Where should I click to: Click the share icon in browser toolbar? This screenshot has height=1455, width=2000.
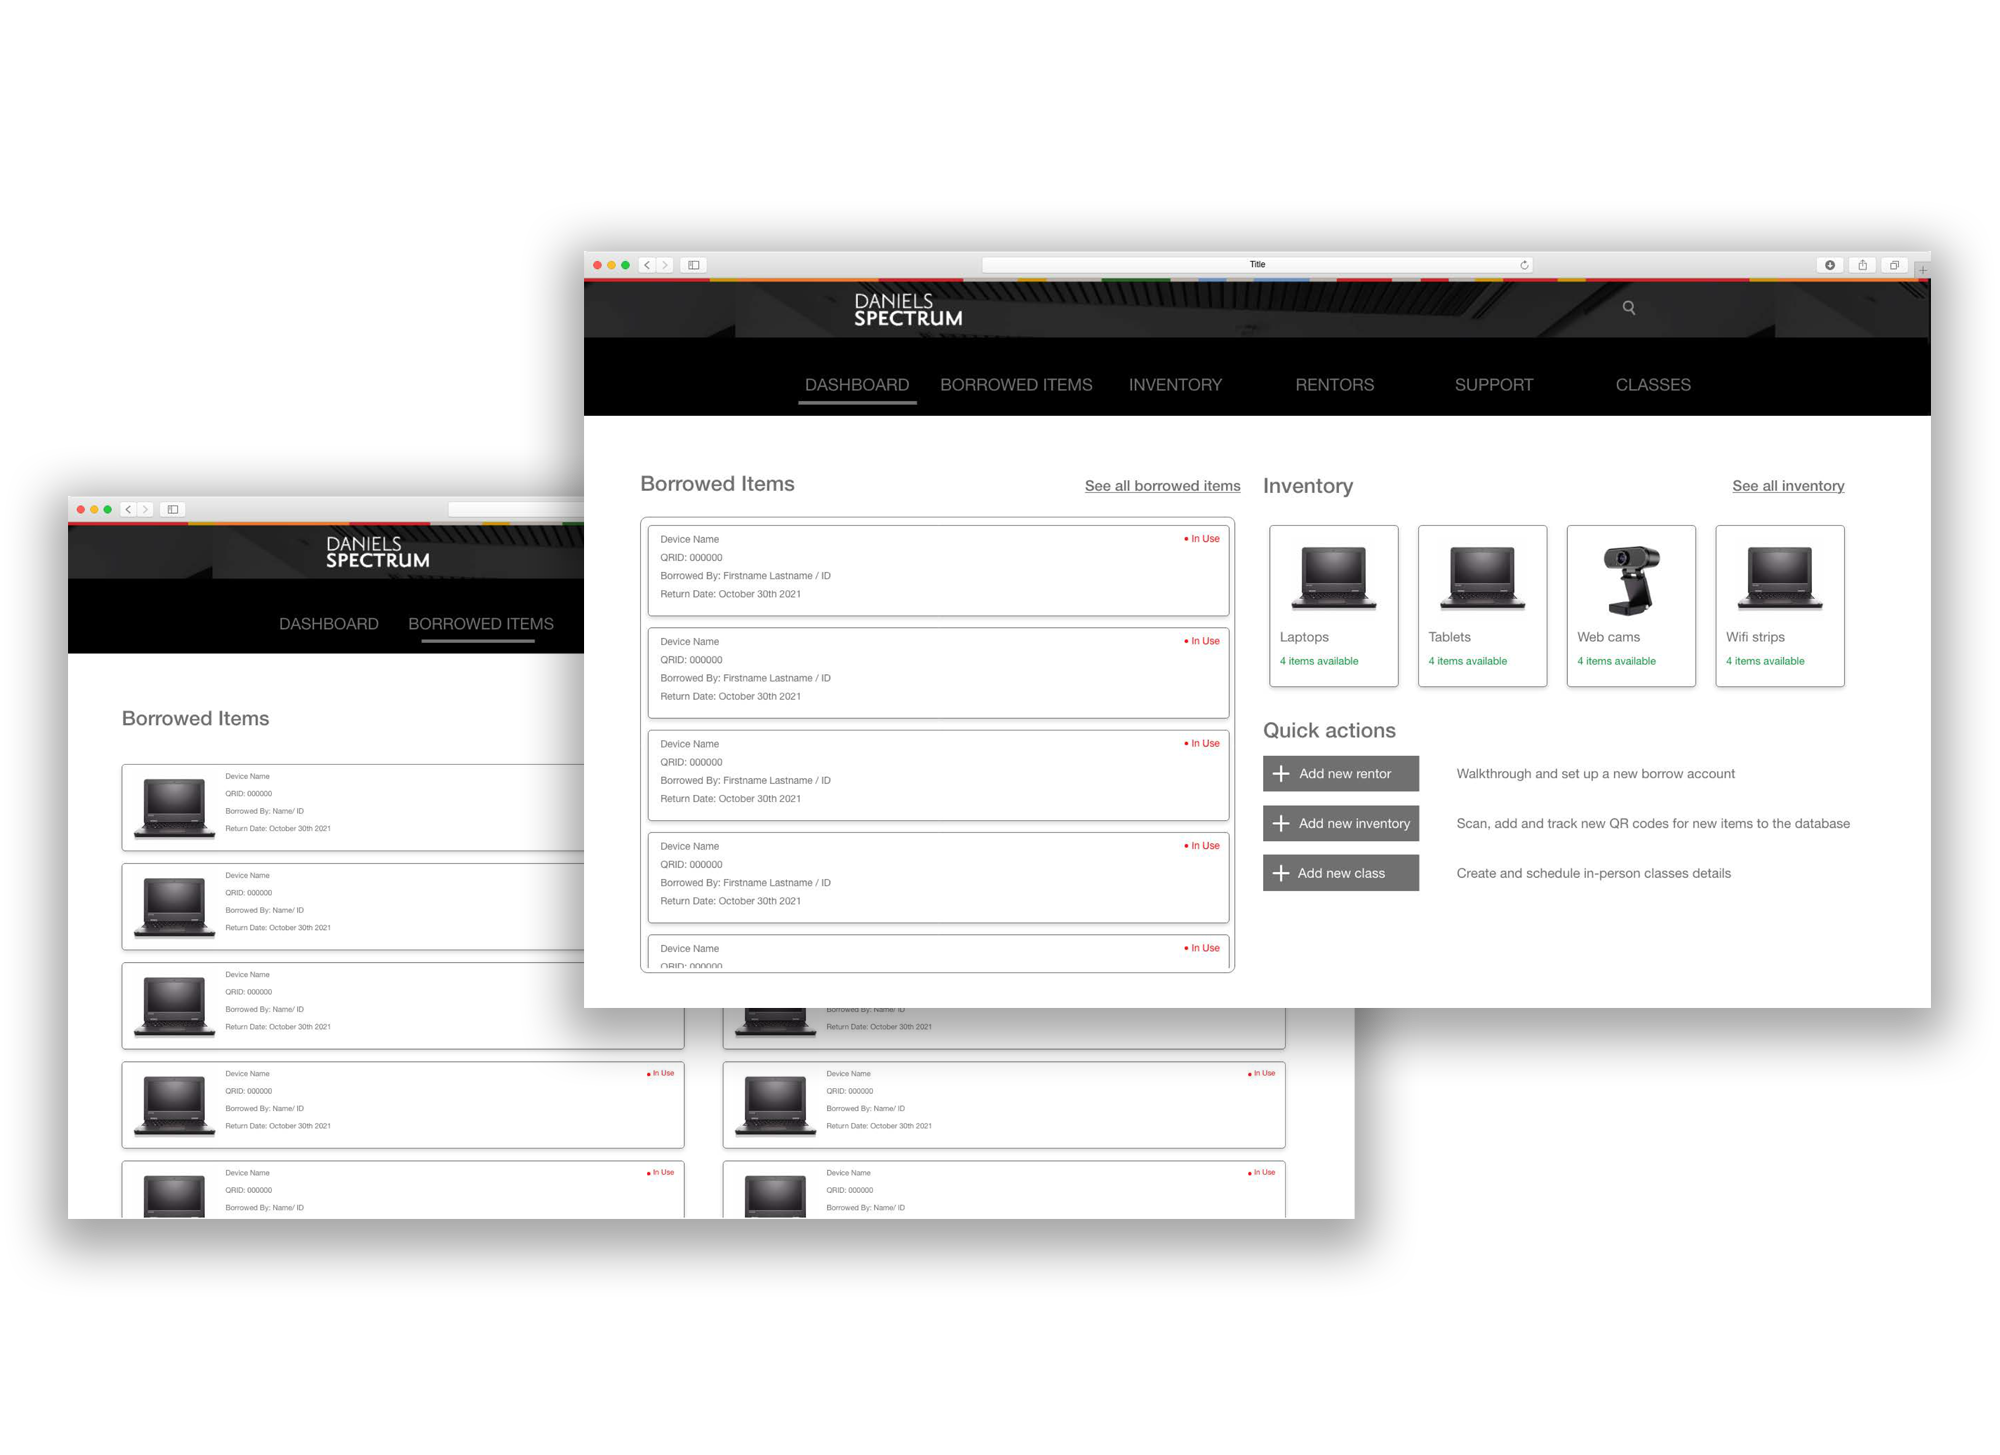[x=1862, y=265]
